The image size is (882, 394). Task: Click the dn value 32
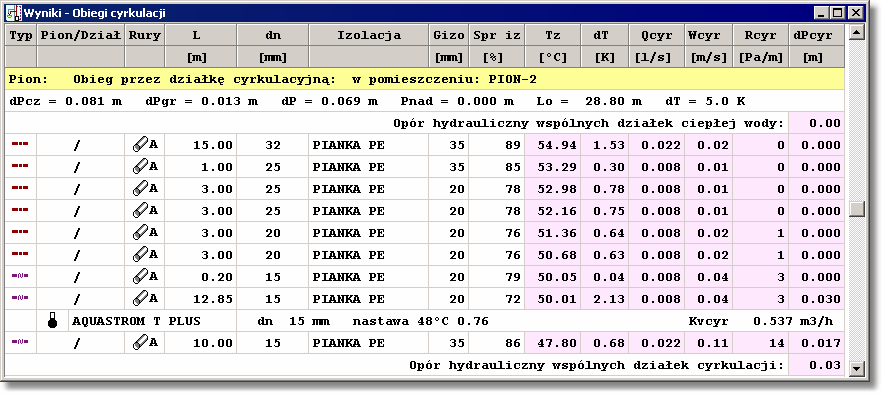click(272, 145)
